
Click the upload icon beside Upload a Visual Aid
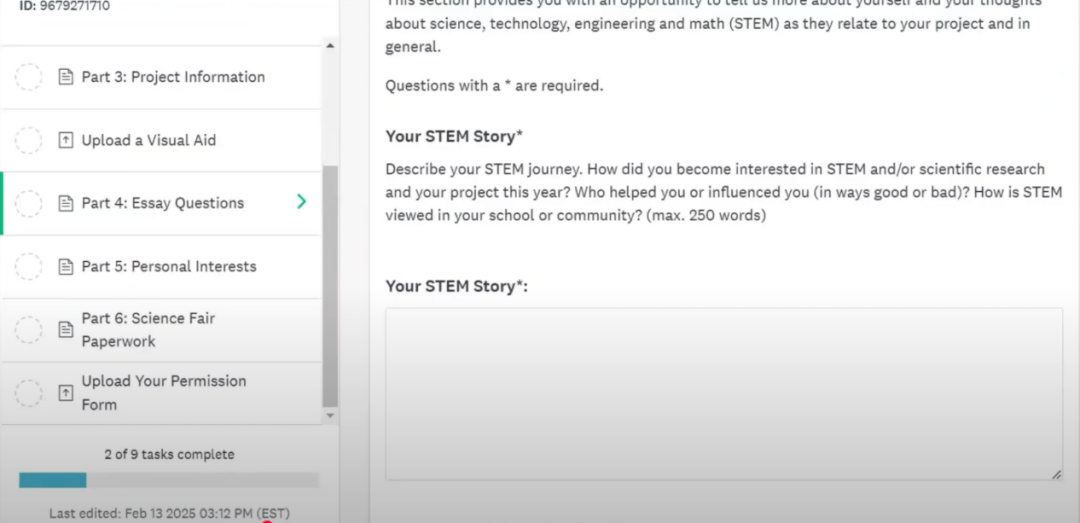[65, 141]
